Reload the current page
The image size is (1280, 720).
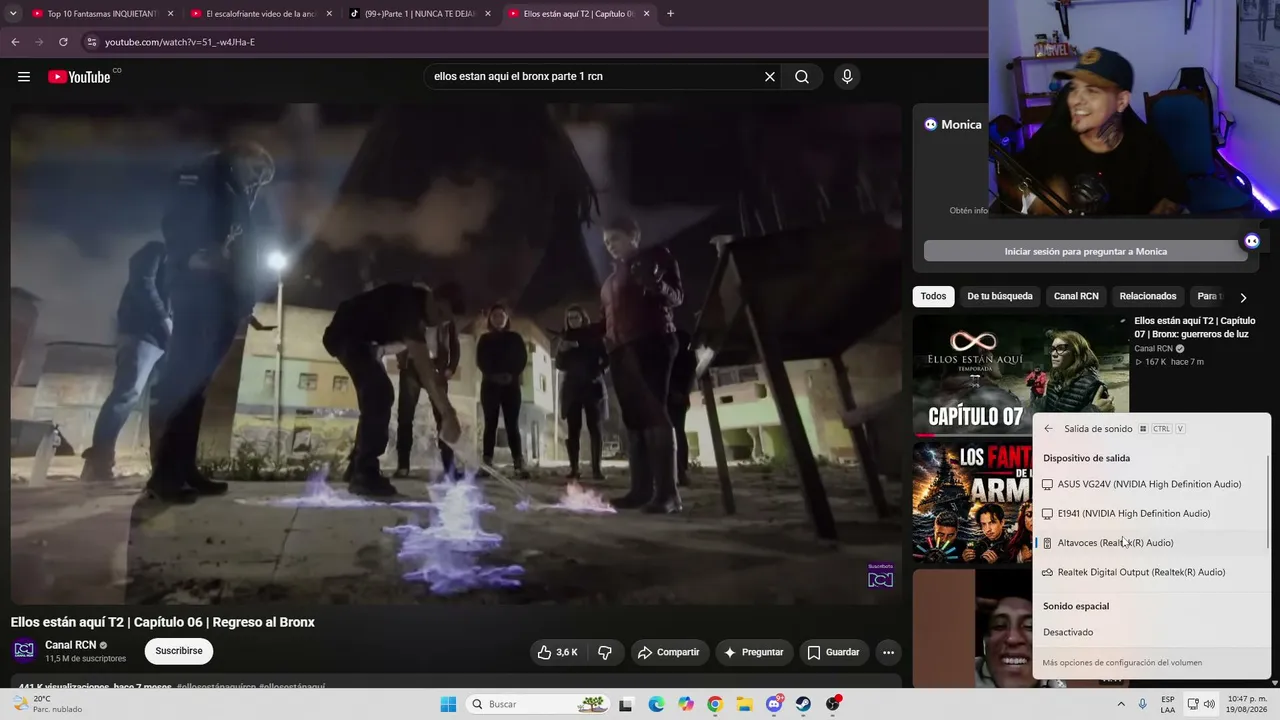63,42
